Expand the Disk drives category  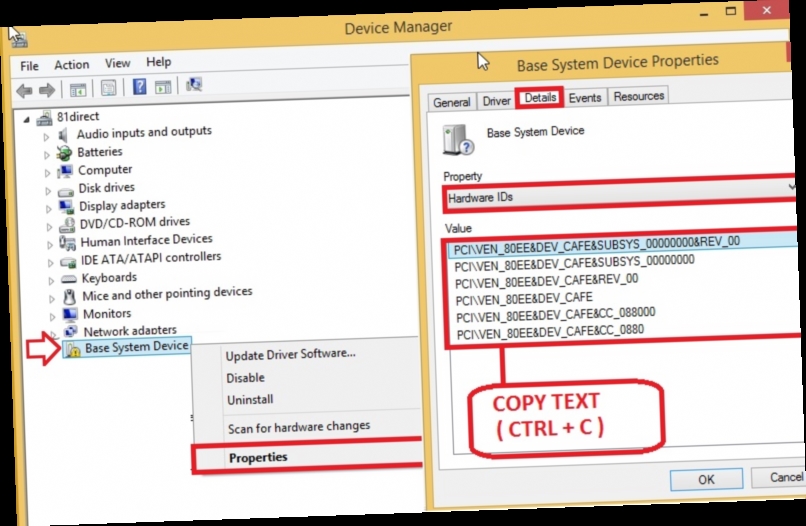tap(48, 191)
